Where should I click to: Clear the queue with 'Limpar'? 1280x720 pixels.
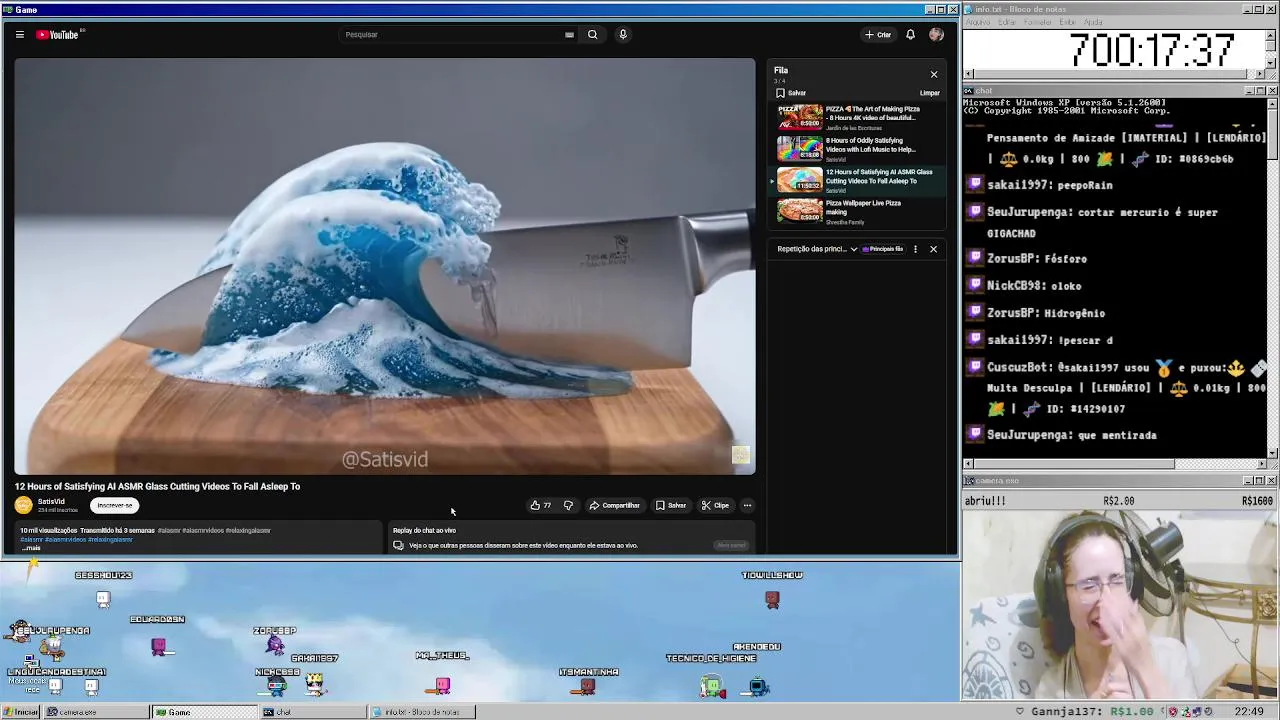(x=929, y=93)
